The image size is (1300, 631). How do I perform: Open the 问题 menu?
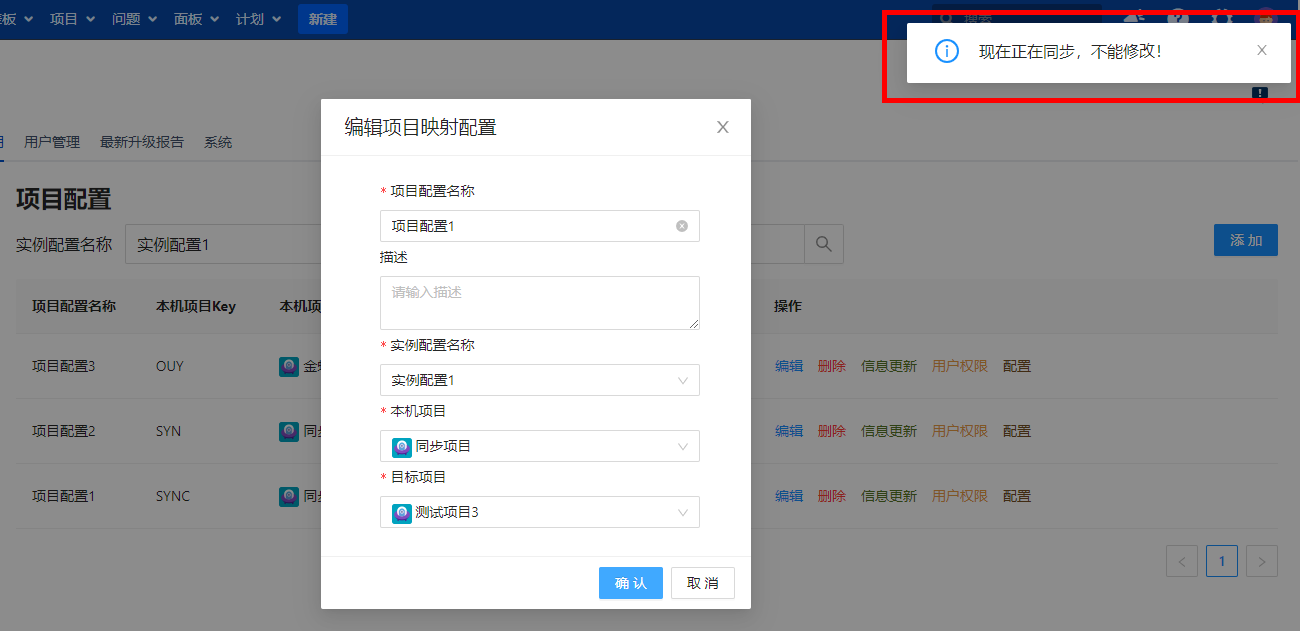[x=133, y=19]
